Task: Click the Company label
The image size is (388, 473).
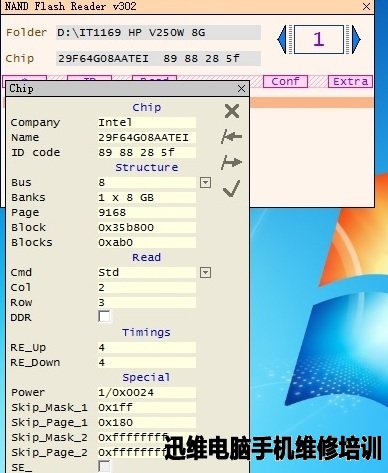Action: point(35,123)
